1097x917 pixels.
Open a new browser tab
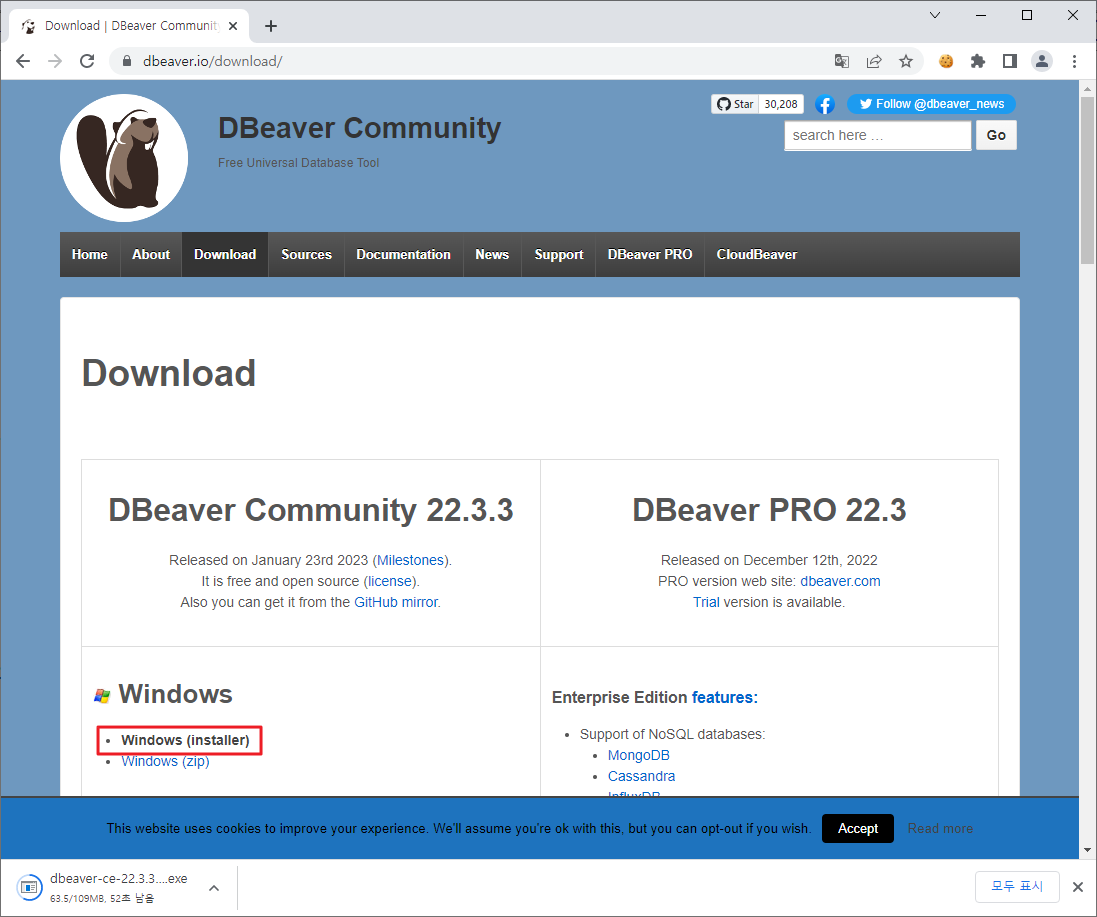(271, 26)
